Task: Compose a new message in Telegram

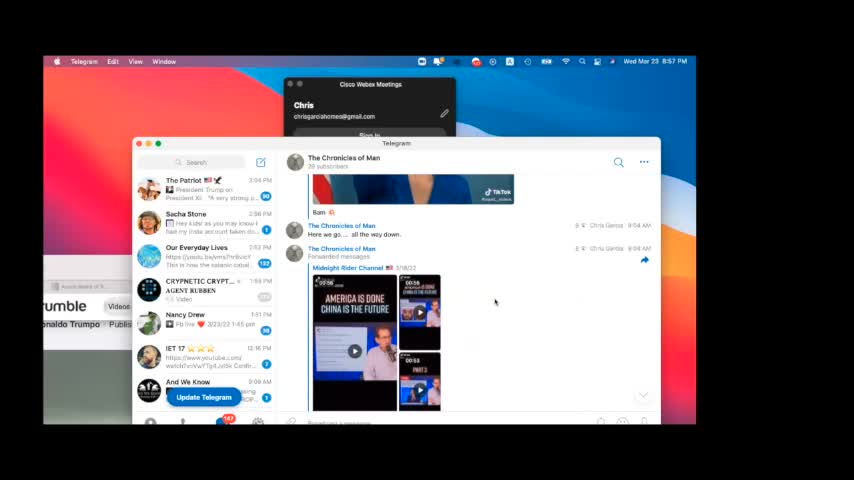Action: click(x=261, y=162)
